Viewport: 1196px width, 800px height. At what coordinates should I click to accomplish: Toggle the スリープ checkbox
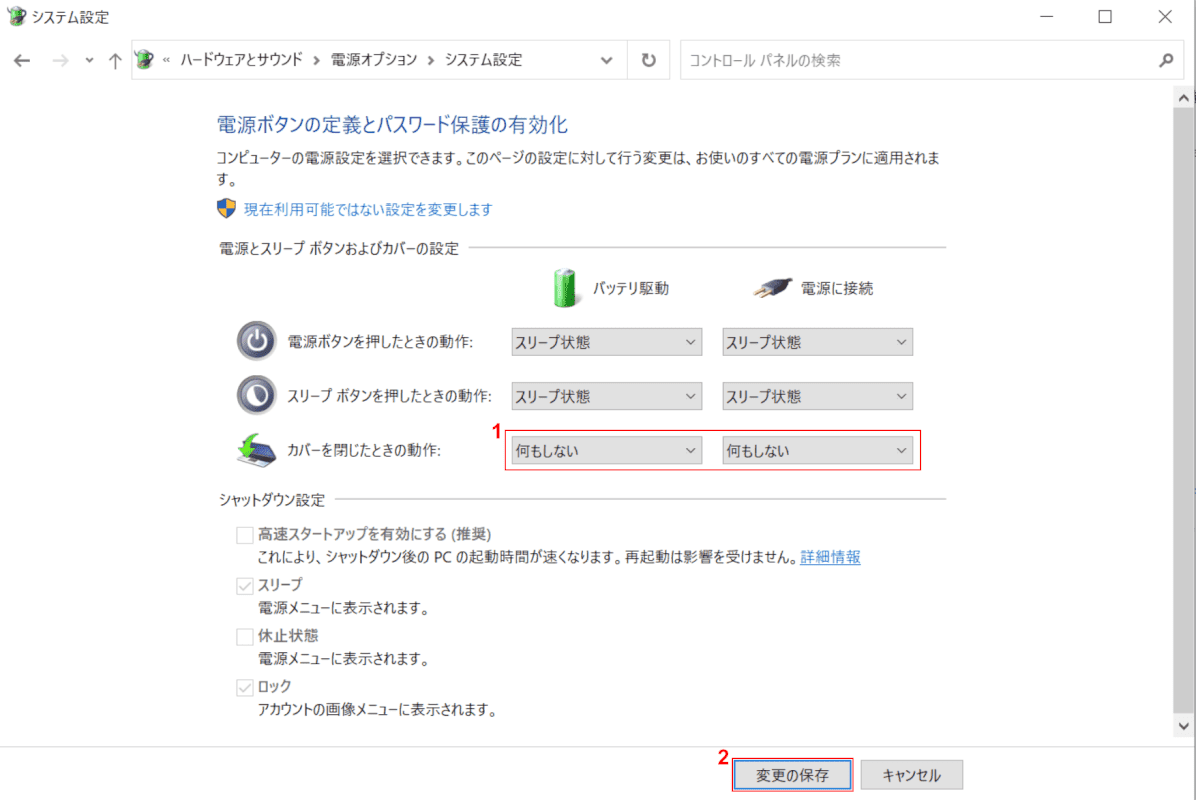[245, 586]
